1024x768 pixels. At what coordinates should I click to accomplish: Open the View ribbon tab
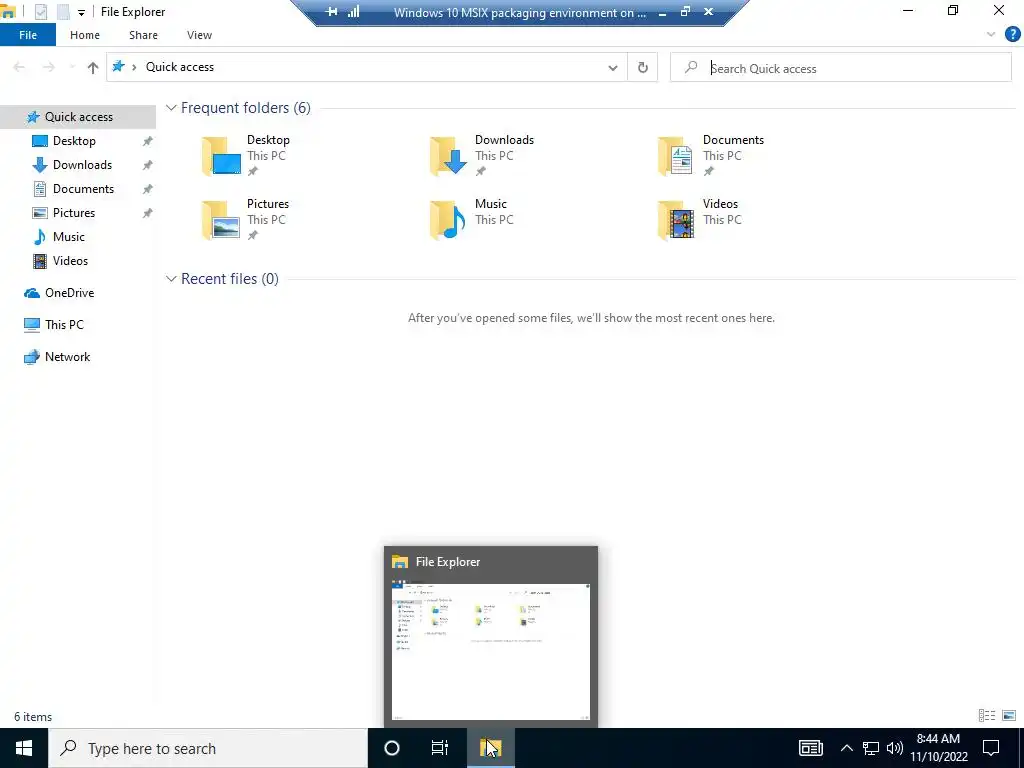(199, 35)
